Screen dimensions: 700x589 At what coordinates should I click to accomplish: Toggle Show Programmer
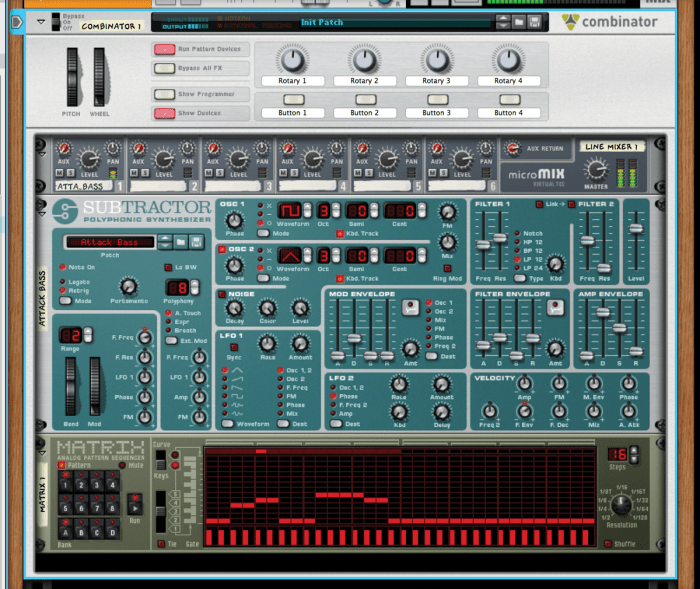(x=164, y=94)
